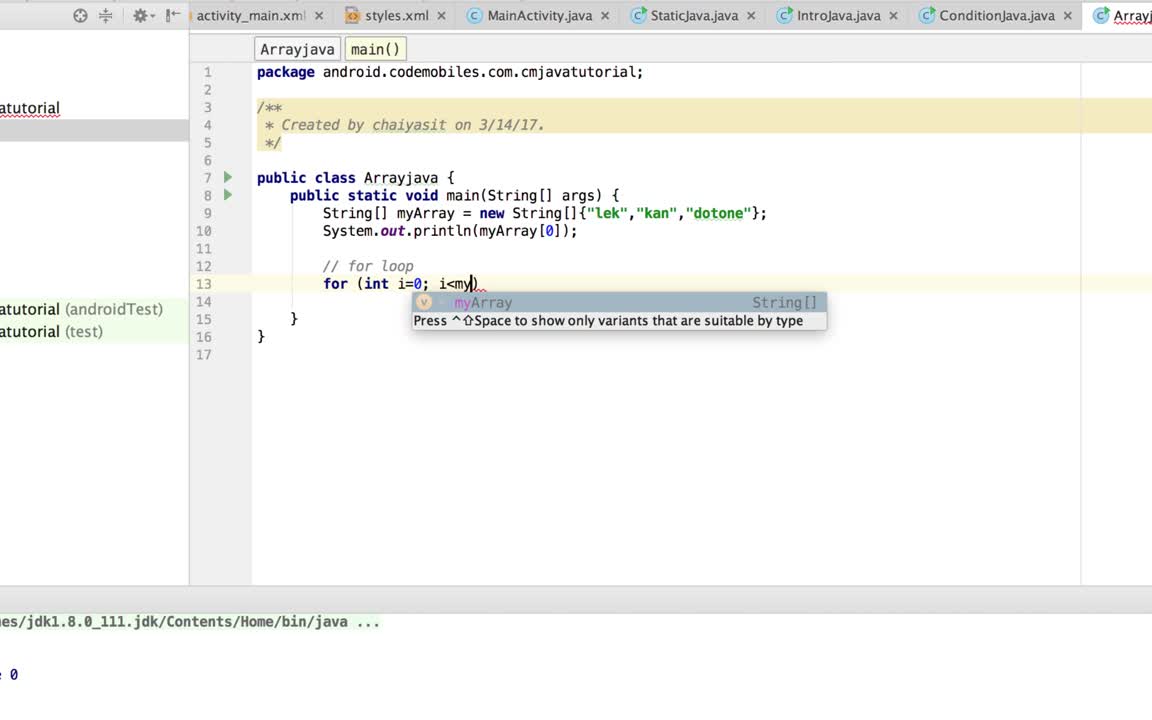This screenshot has height=720, width=1152.
Task: Click main() in the breadcrumb bar
Action: (375, 48)
